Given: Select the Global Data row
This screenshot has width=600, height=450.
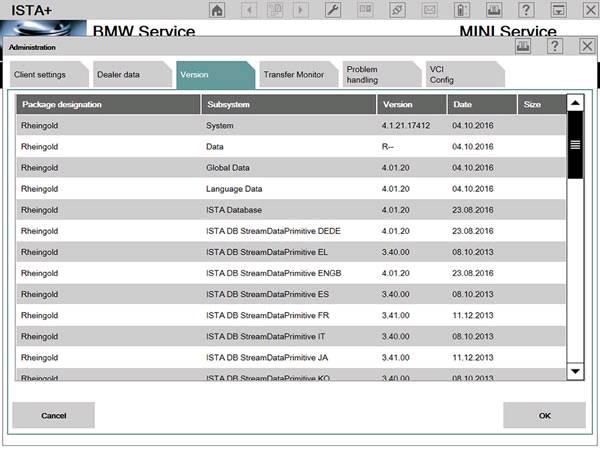Looking at the screenshot, I should click(291, 168).
